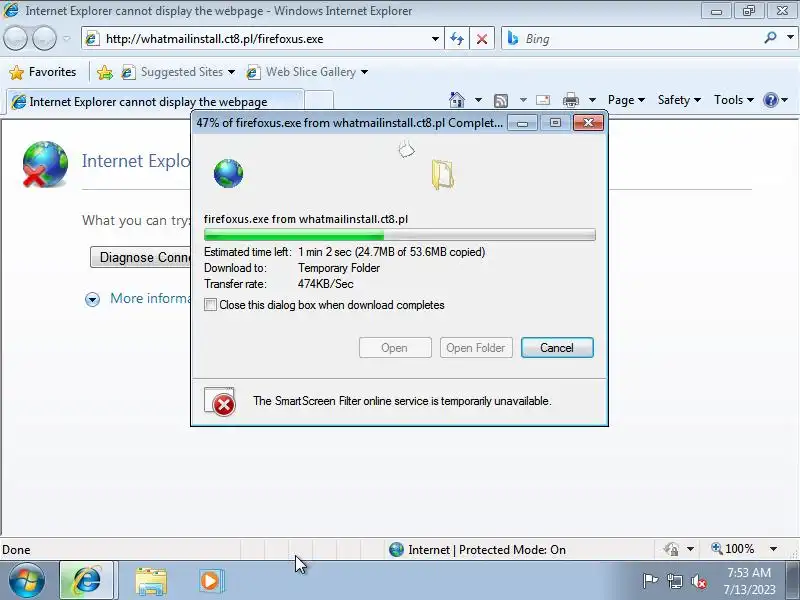Click the Cancel download button

(x=557, y=348)
